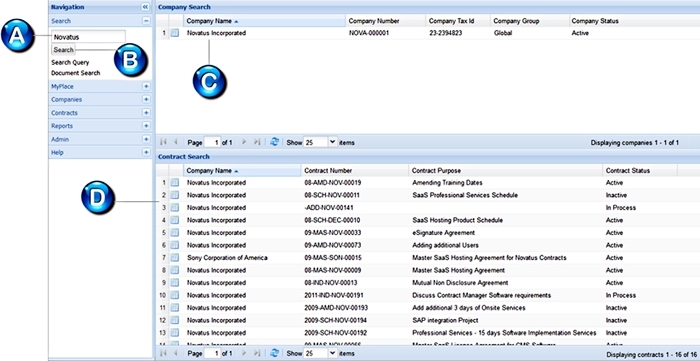Open the Reports navigation item

tap(62, 126)
